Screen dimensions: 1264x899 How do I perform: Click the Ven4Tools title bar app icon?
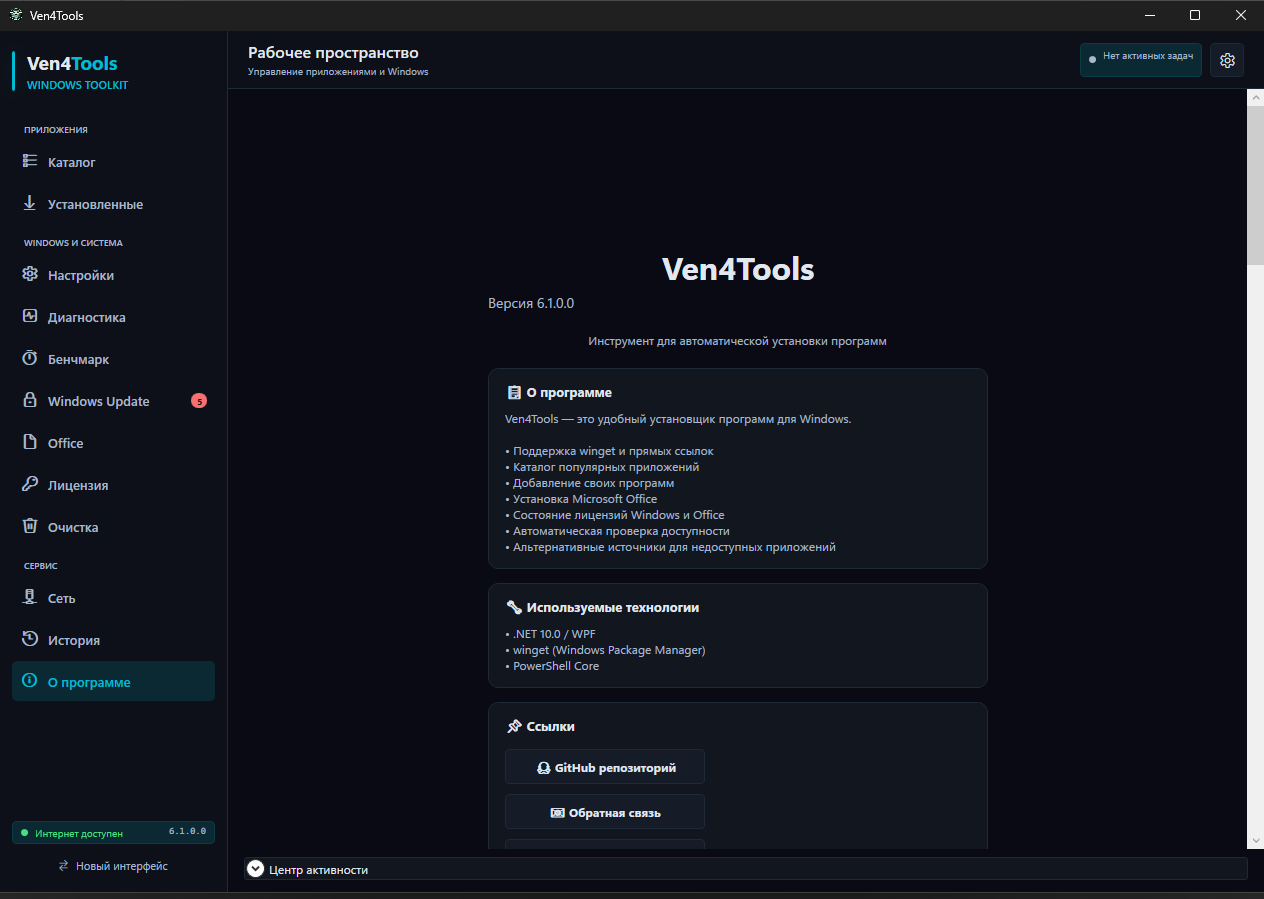pyautogui.click(x=16, y=15)
